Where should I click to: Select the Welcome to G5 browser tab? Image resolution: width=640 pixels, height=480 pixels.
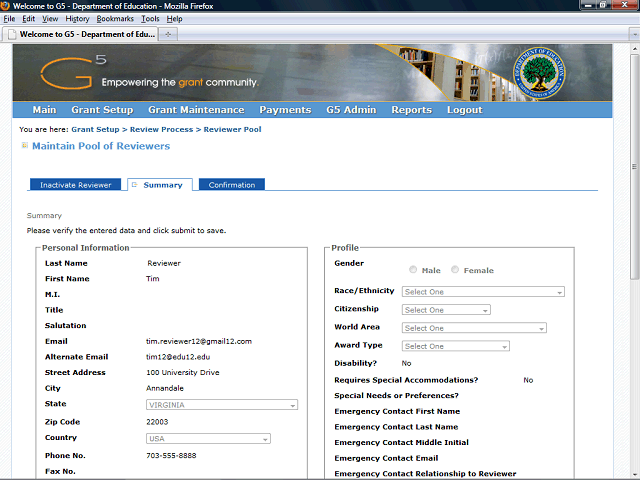coord(80,34)
